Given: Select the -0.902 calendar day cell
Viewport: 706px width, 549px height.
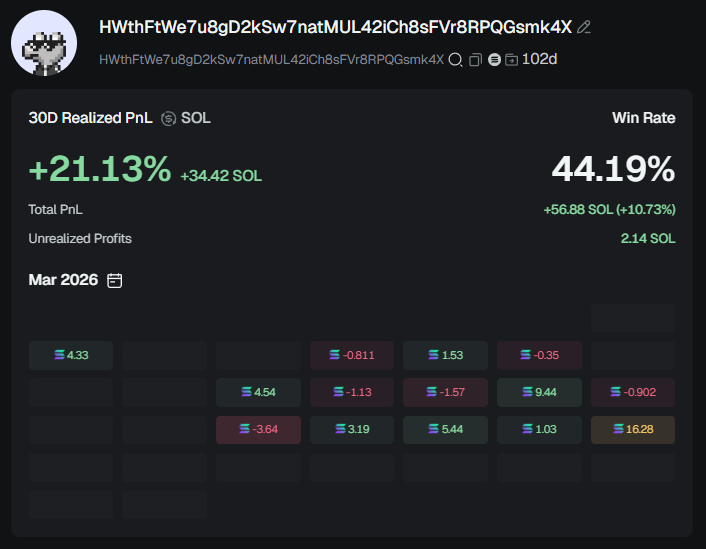Looking at the screenshot, I should pos(633,392).
